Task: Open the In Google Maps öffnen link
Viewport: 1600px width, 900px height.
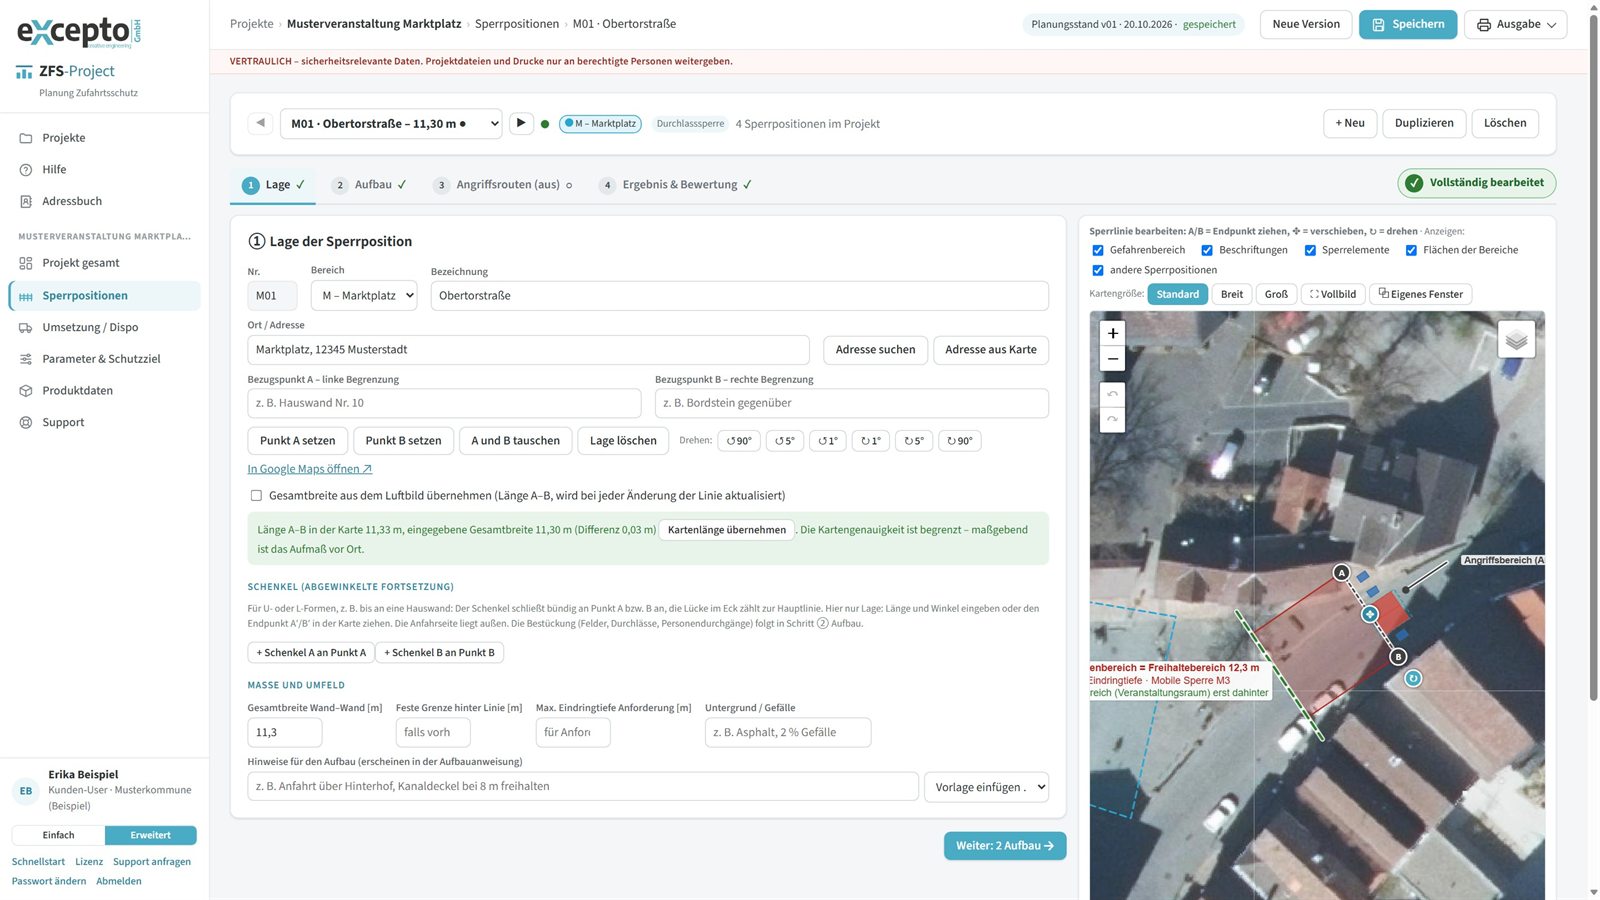Action: (x=310, y=469)
